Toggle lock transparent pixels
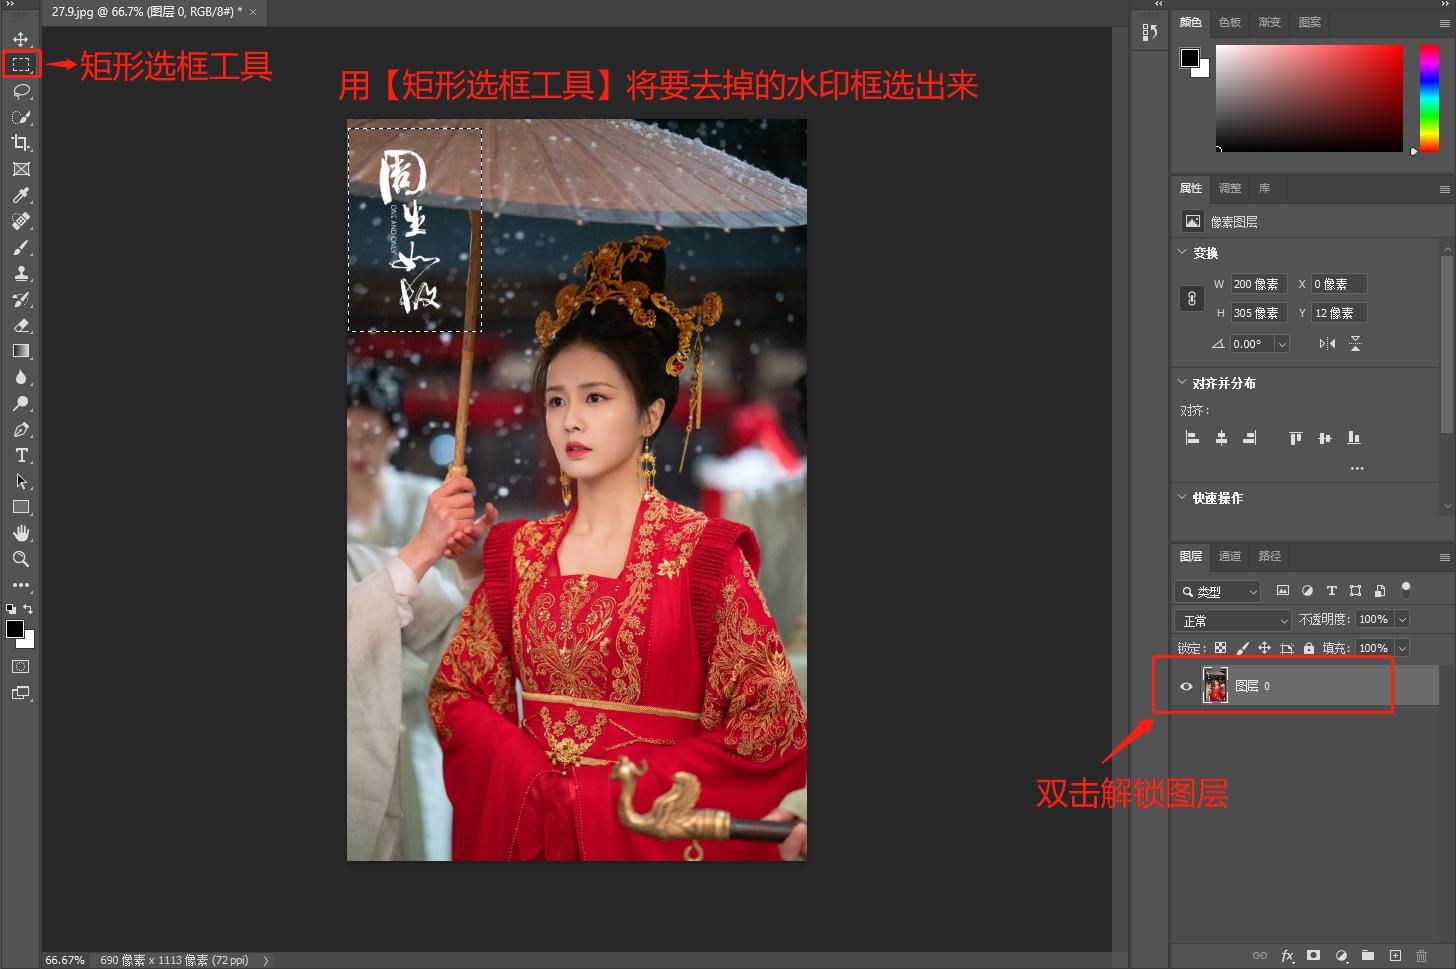This screenshot has height=969, width=1456. point(1220,647)
